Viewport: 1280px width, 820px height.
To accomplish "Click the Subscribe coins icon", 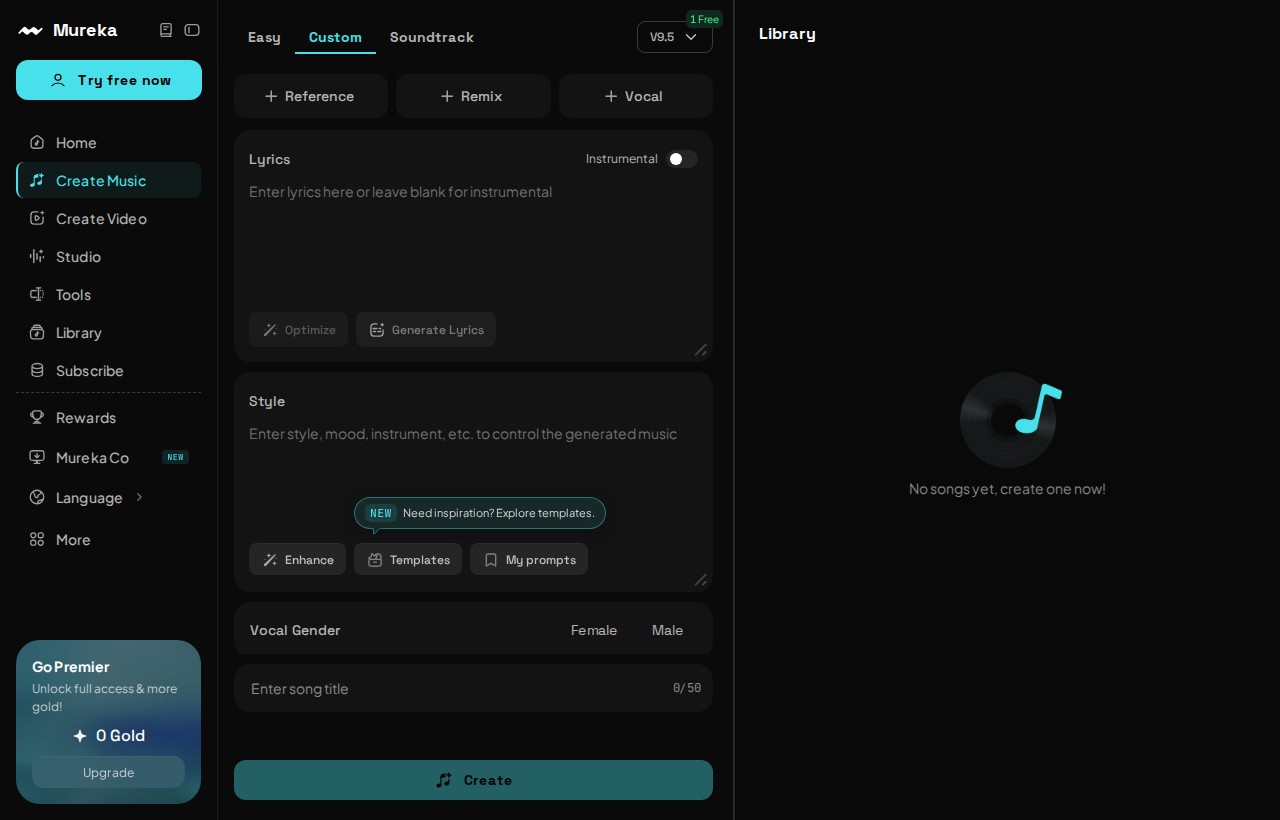I will (37, 370).
